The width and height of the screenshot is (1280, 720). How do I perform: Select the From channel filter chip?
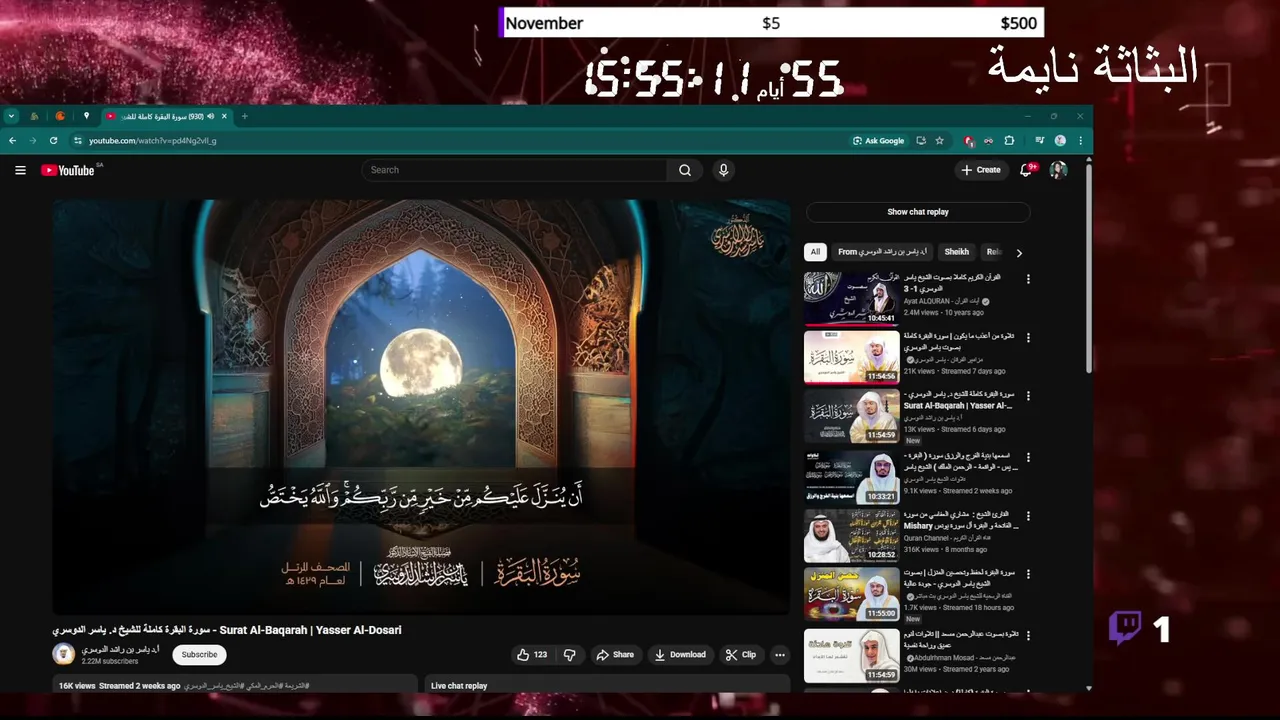tap(882, 252)
